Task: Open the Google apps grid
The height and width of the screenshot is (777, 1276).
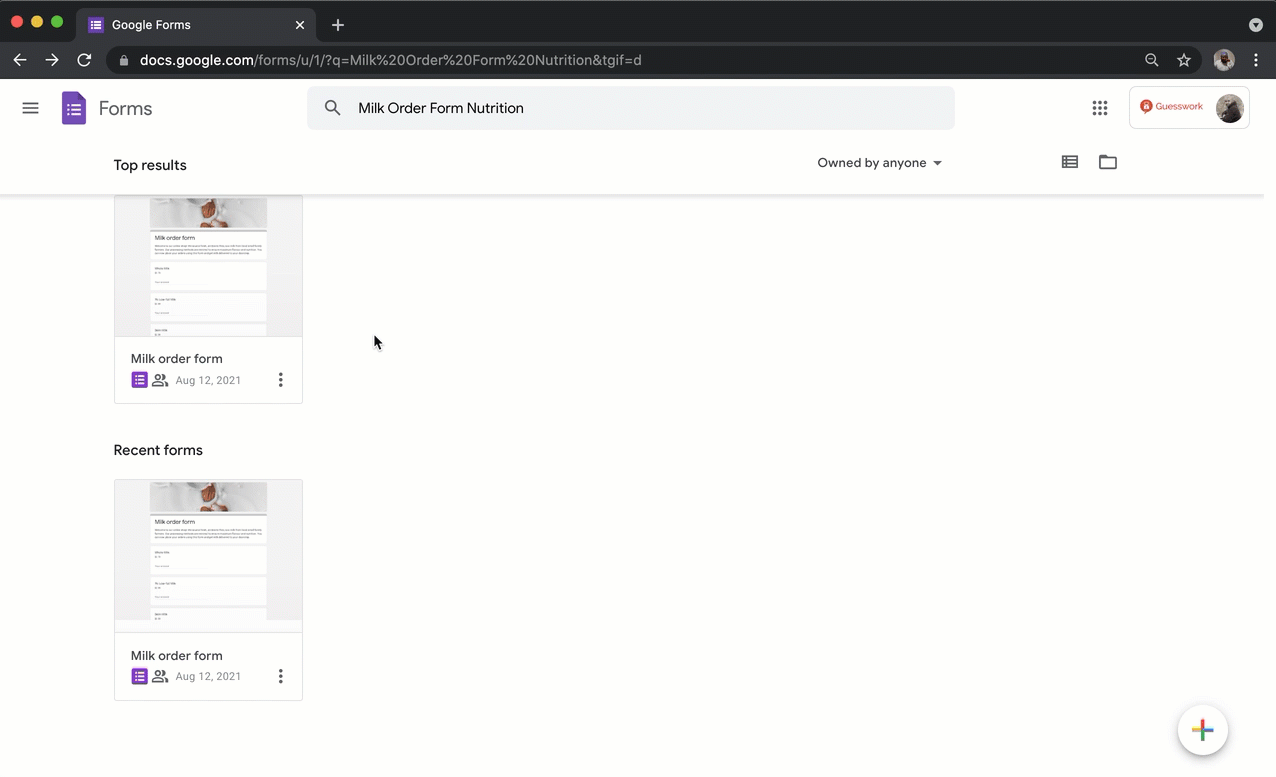Action: coord(1100,107)
